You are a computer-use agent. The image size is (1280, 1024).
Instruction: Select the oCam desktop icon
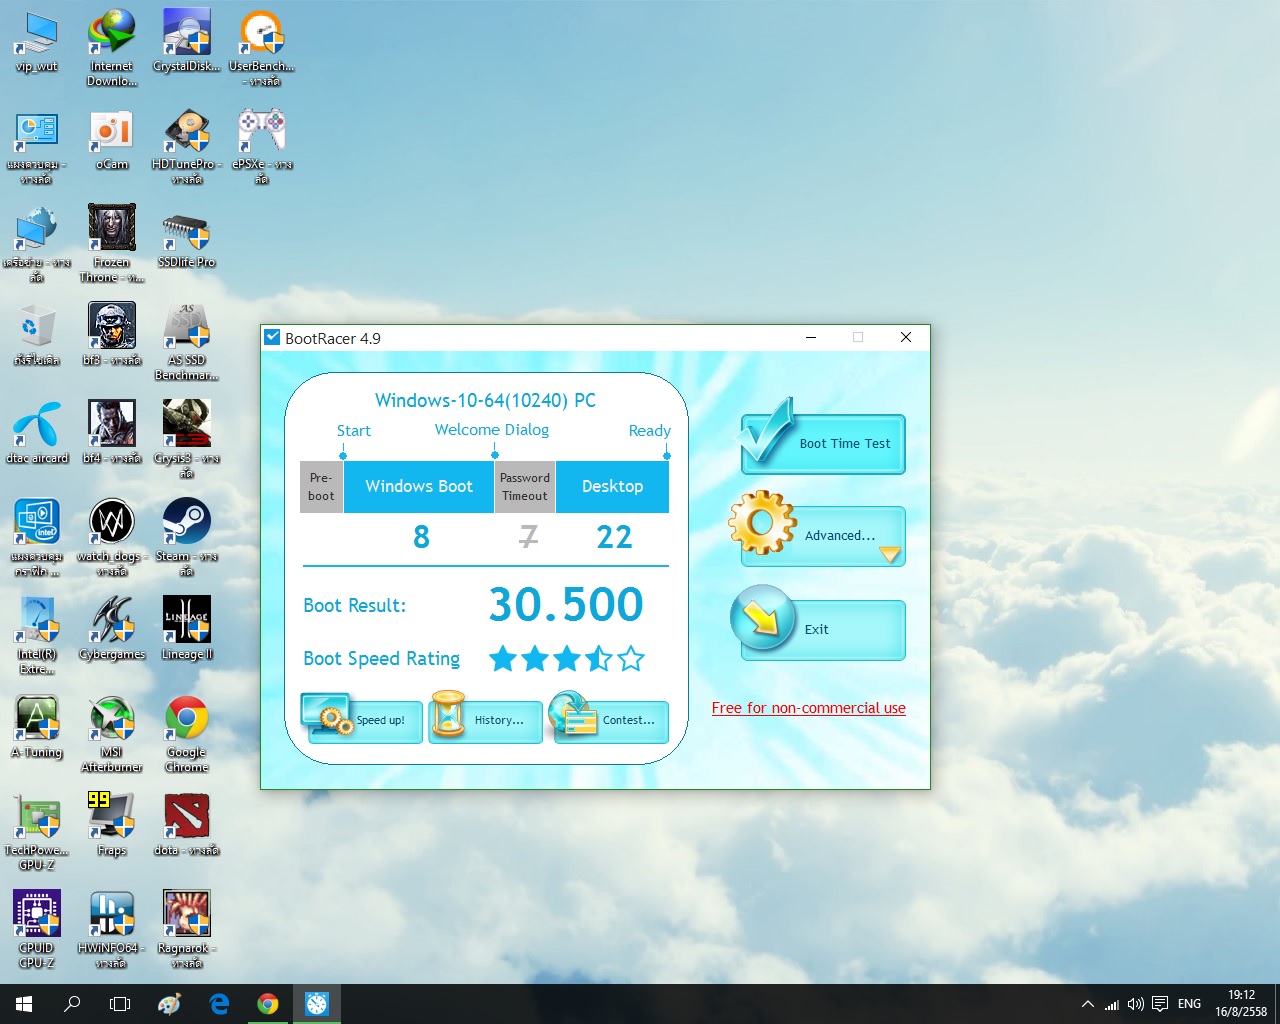(x=112, y=141)
